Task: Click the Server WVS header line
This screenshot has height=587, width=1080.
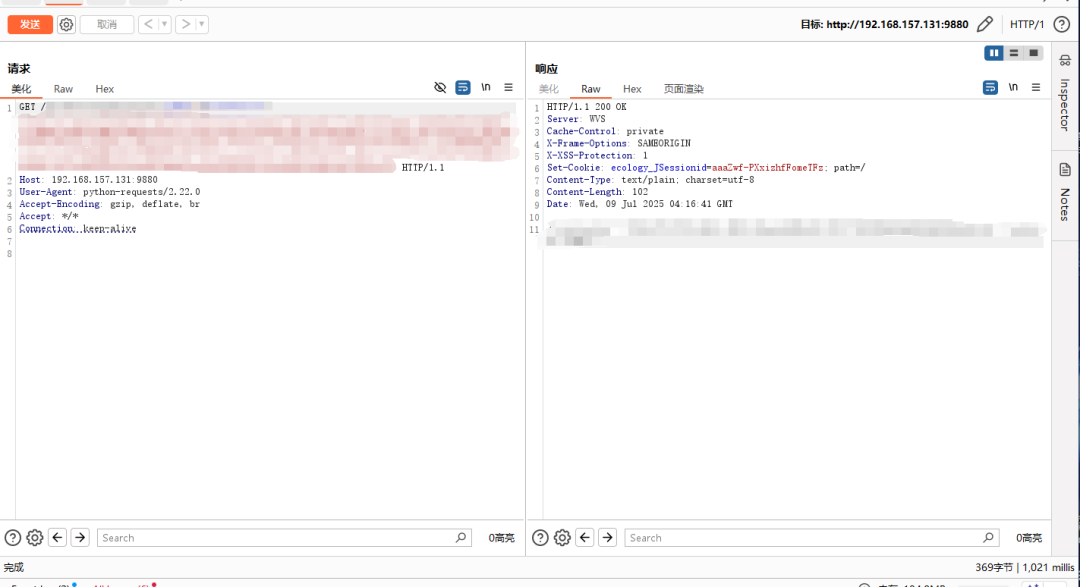Action: point(576,119)
